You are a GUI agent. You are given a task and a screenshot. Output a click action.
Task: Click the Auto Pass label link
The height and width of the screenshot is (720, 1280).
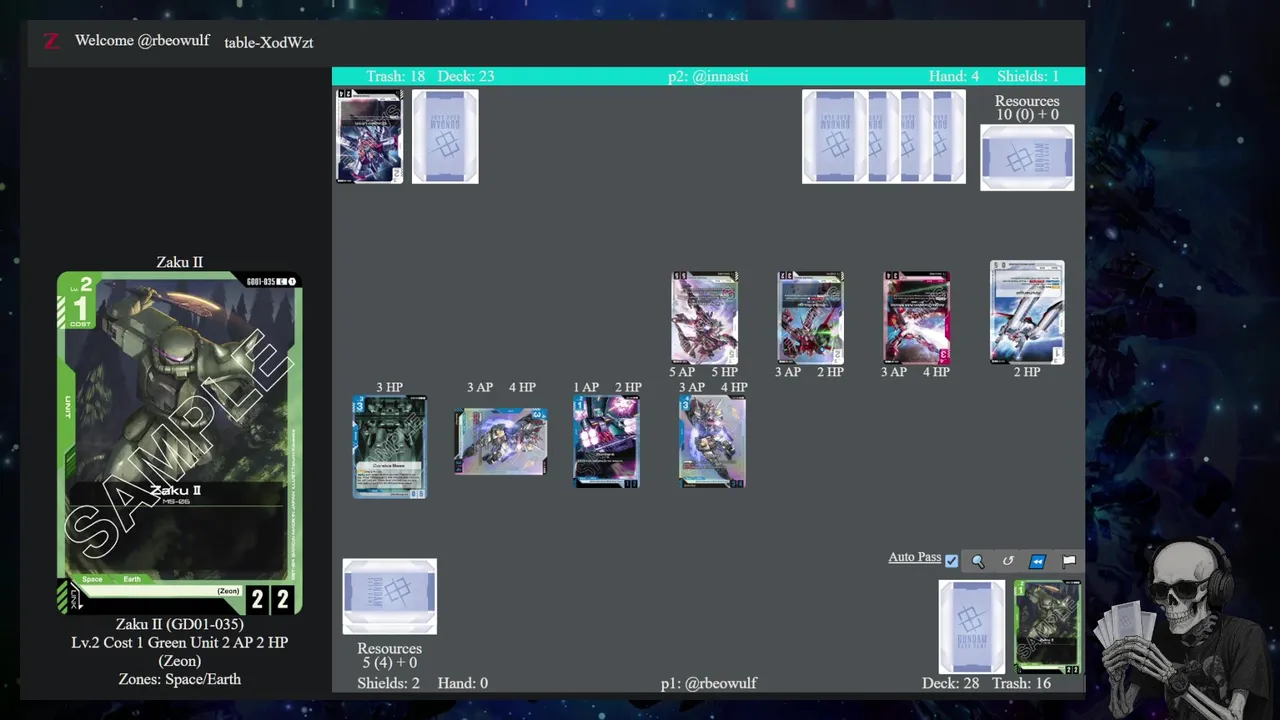pyautogui.click(x=915, y=557)
